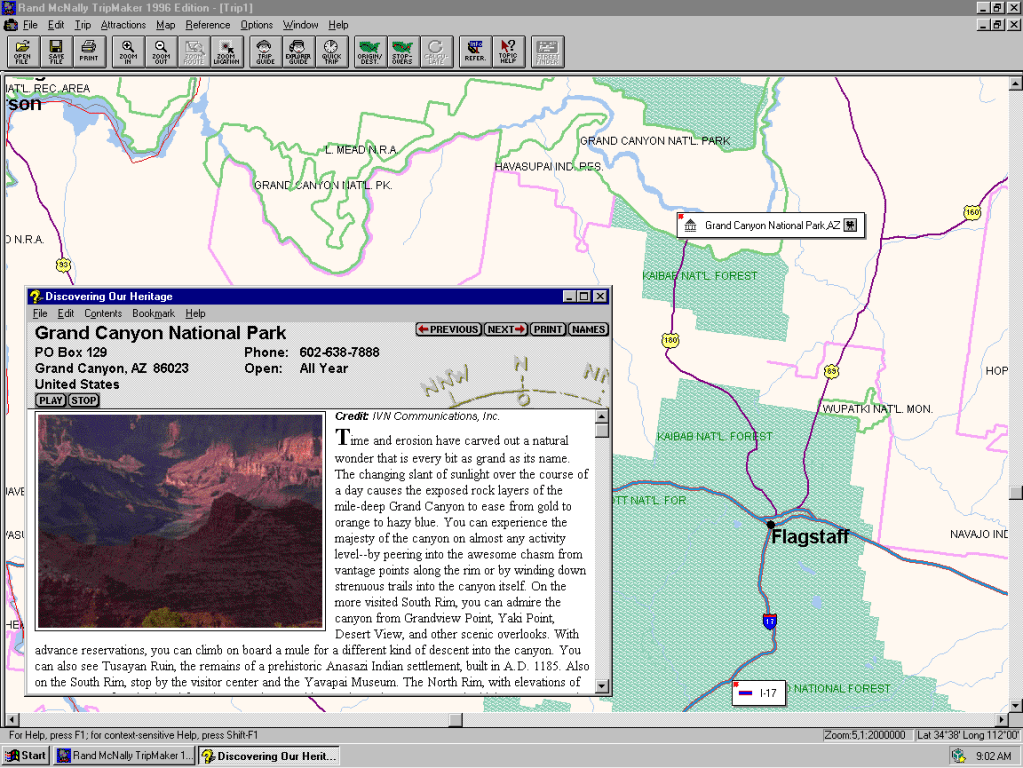Click the Zoom Out toolbar icon
The width and height of the screenshot is (1023, 768).
161,51
